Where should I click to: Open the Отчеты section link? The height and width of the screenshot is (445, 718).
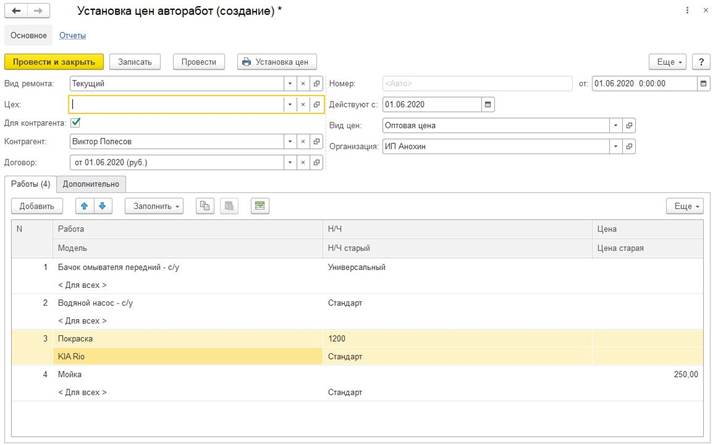pyautogui.click(x=73, y=35)
